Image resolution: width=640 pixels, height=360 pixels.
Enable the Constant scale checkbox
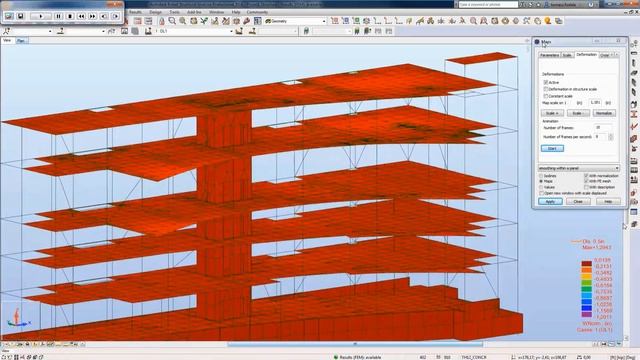coord(546,96)
